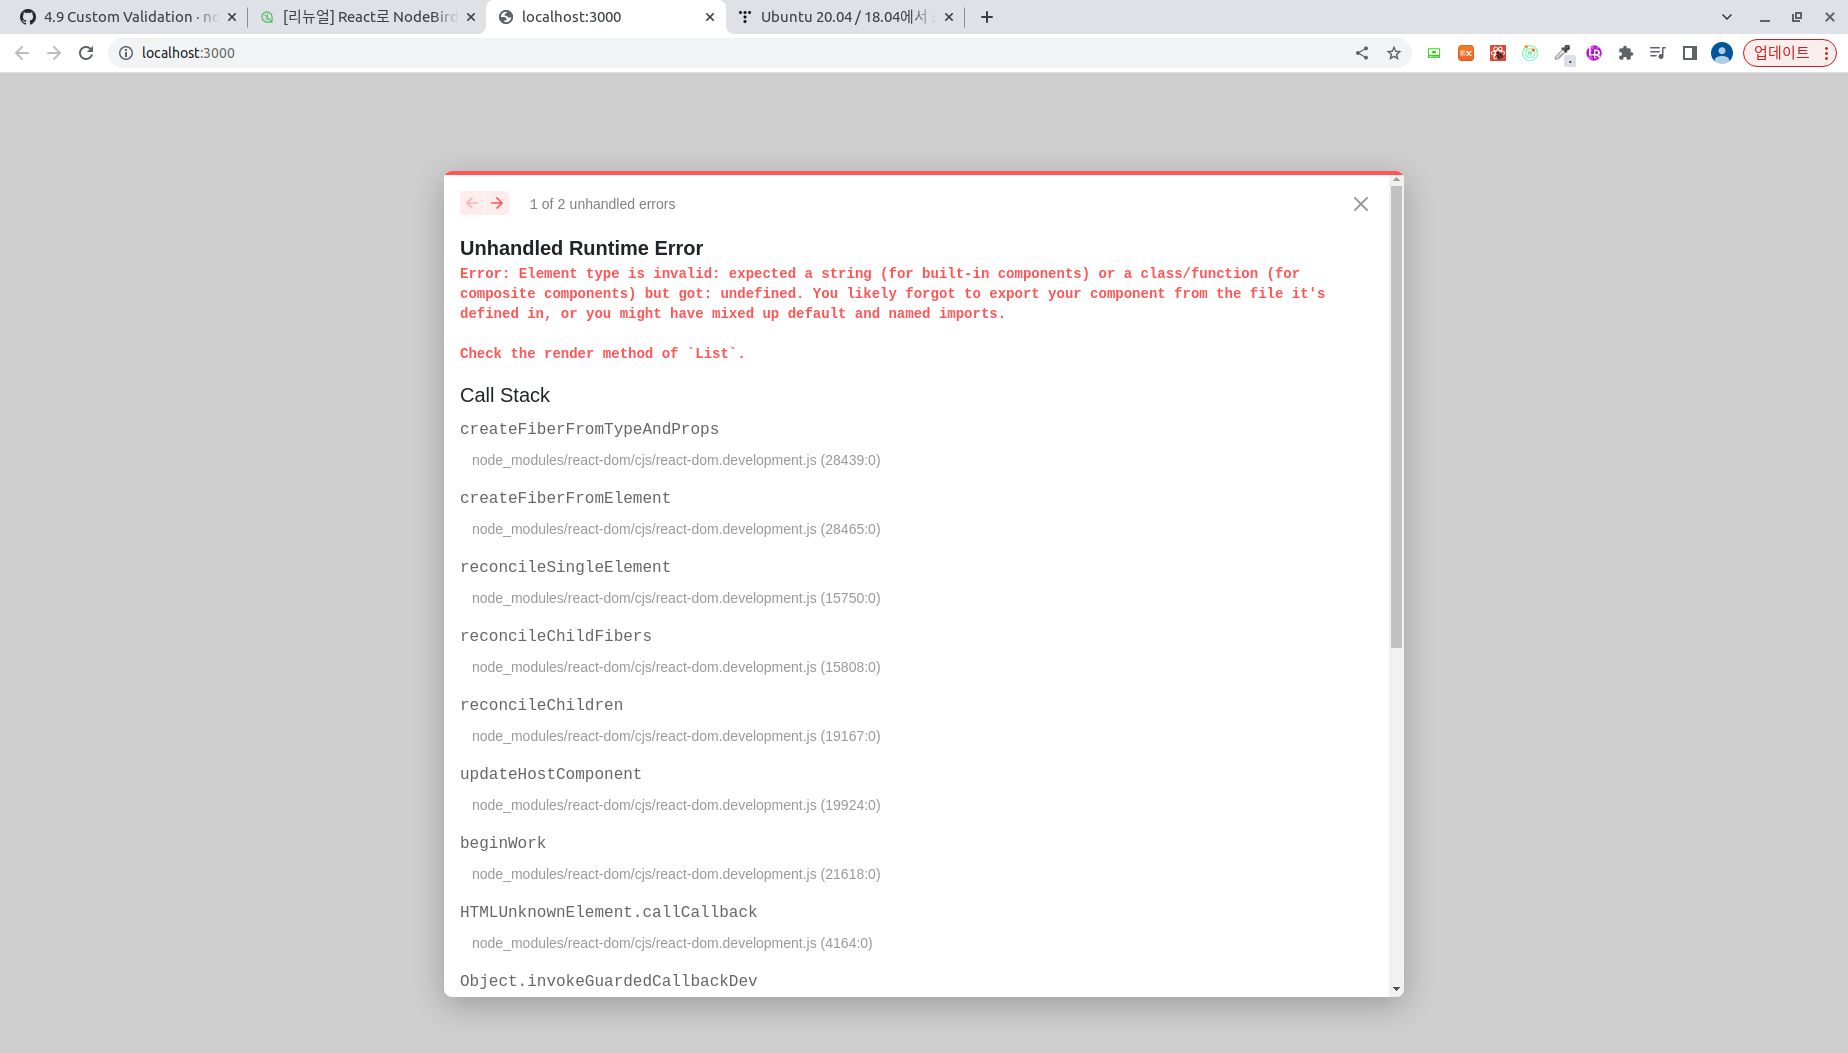Viewport: 1848px width, 1053px height.
Task: Click the reconcileChildren stack frame
Action: coord(541,705)
